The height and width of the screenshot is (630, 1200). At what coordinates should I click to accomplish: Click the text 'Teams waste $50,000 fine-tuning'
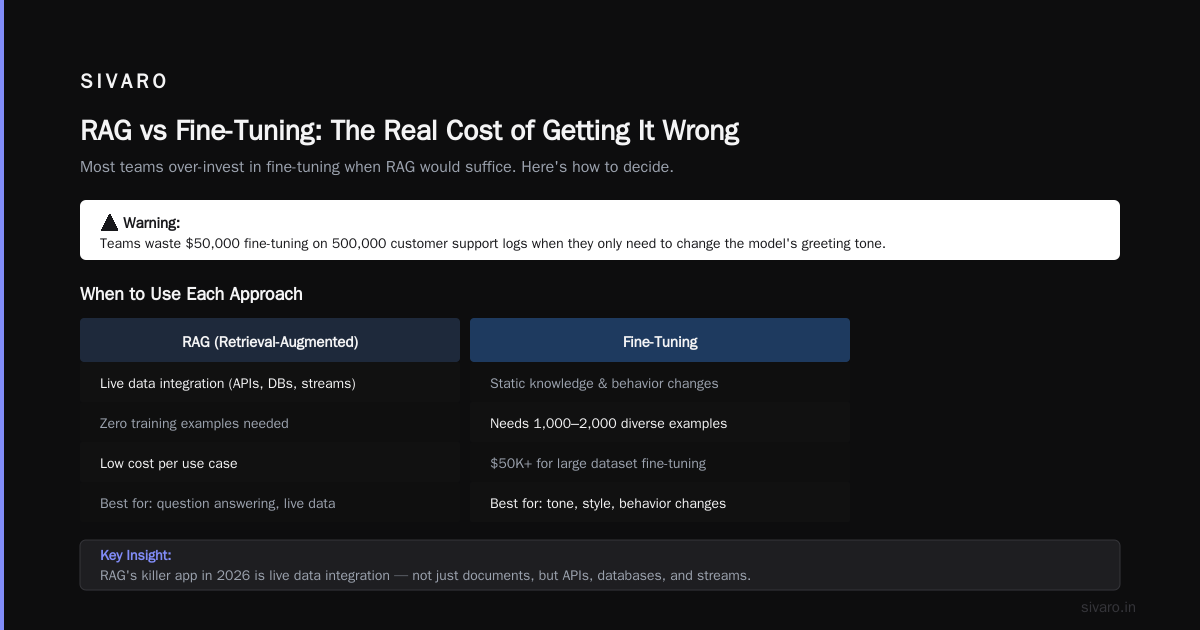493,243
